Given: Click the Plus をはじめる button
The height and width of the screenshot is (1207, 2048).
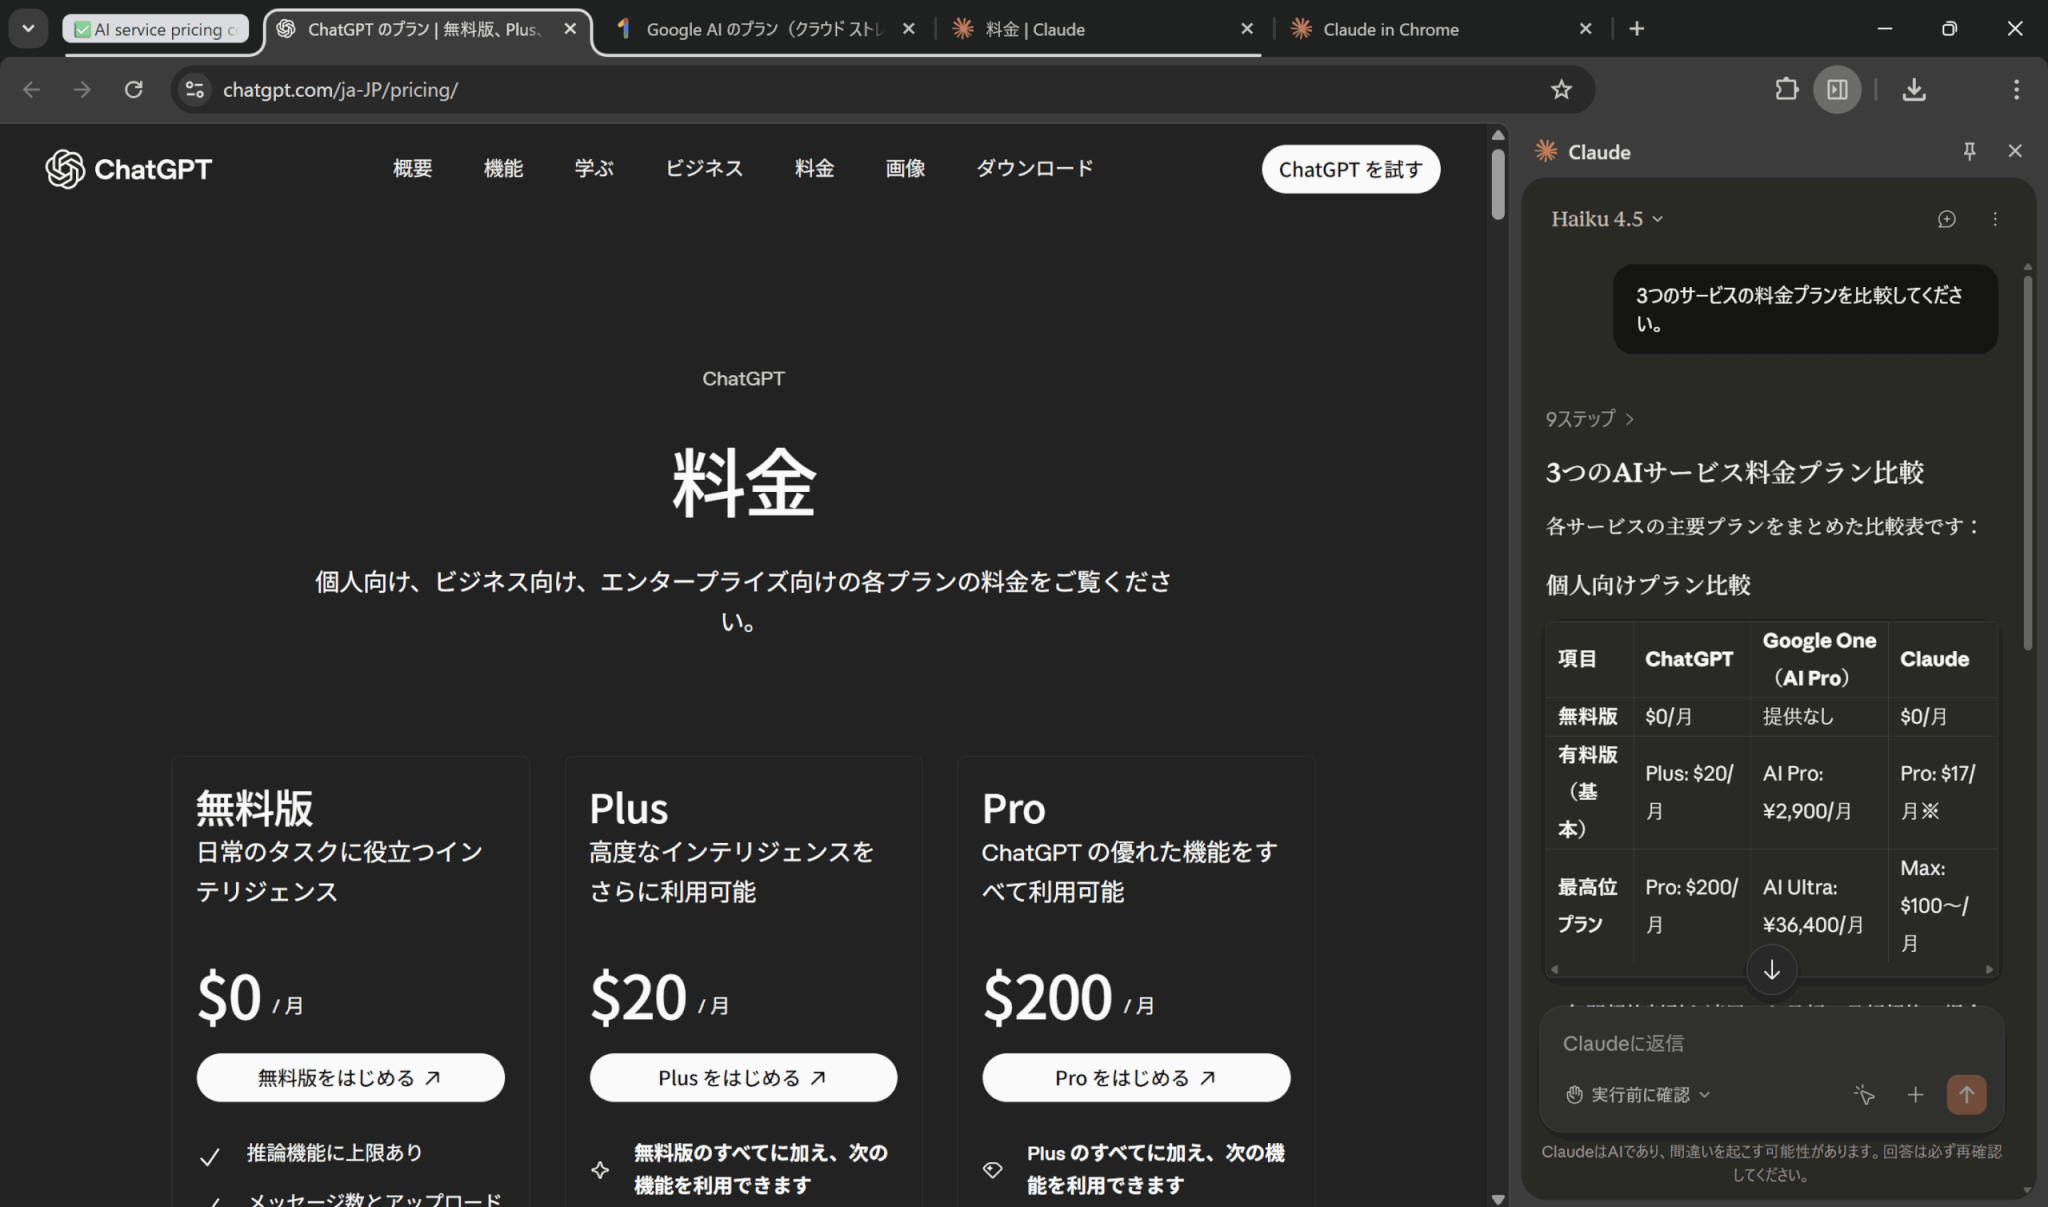Looking at the screenshot, I should [742, 1078].
